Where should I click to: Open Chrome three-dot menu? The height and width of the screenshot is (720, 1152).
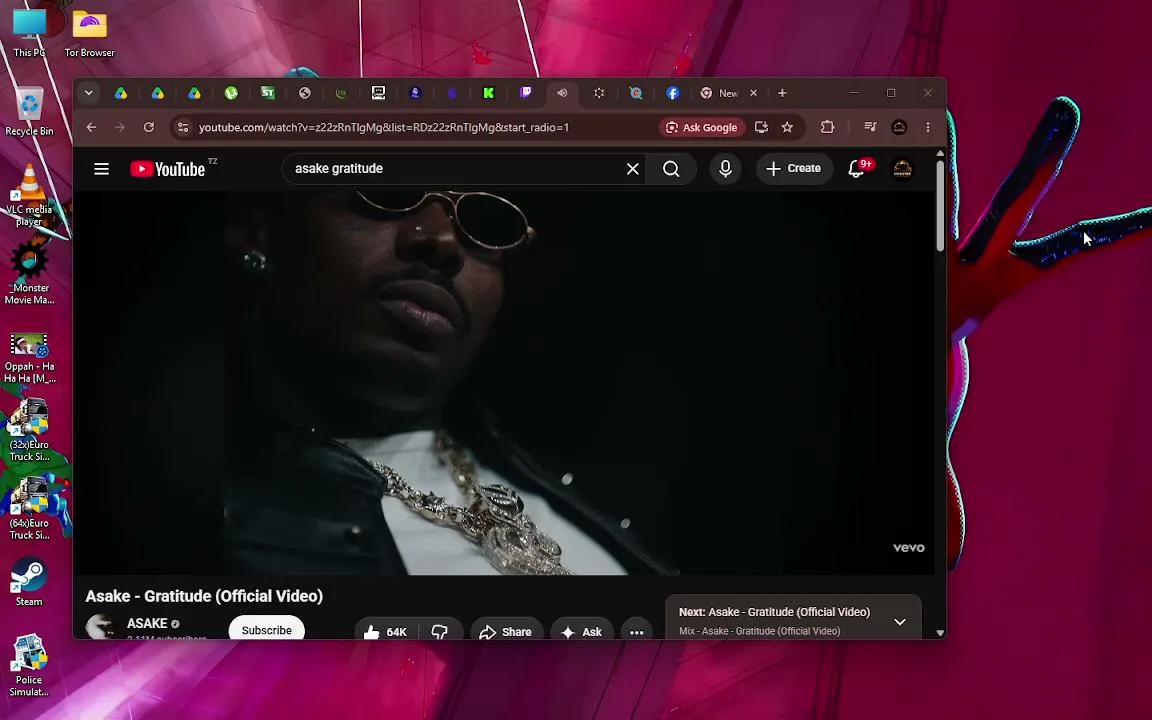[928, 127]
